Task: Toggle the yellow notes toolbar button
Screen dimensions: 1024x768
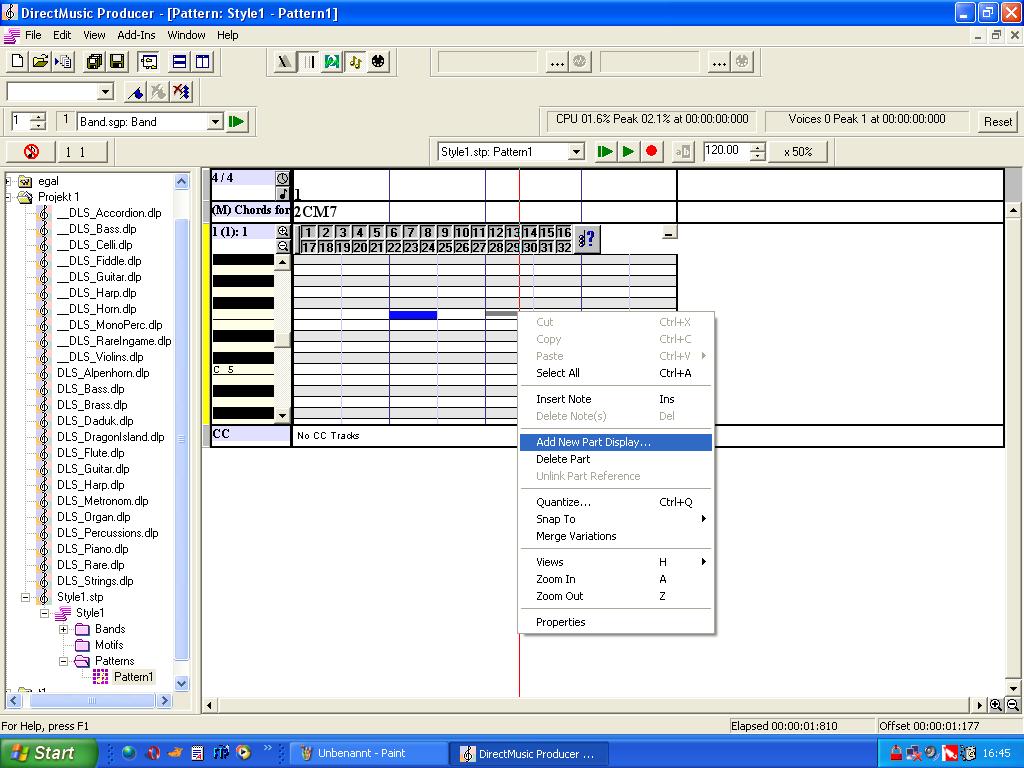Action: (x=355, y=62)
